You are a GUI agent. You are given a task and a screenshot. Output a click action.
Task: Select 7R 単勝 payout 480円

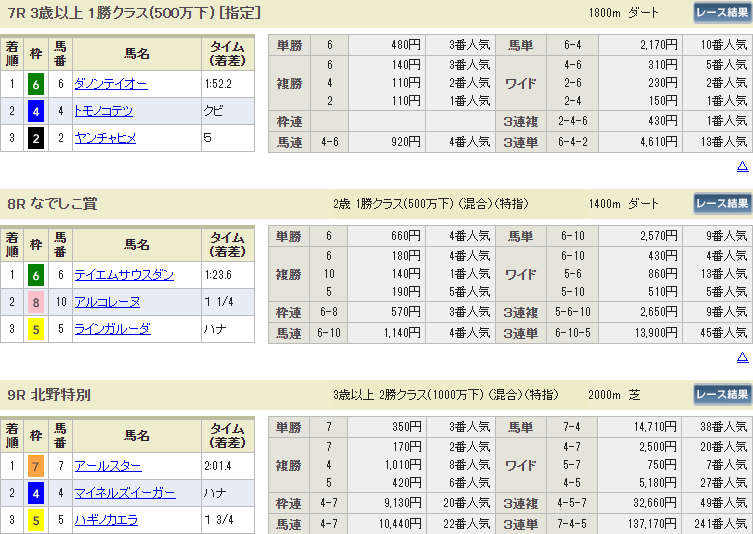[406, 45]
